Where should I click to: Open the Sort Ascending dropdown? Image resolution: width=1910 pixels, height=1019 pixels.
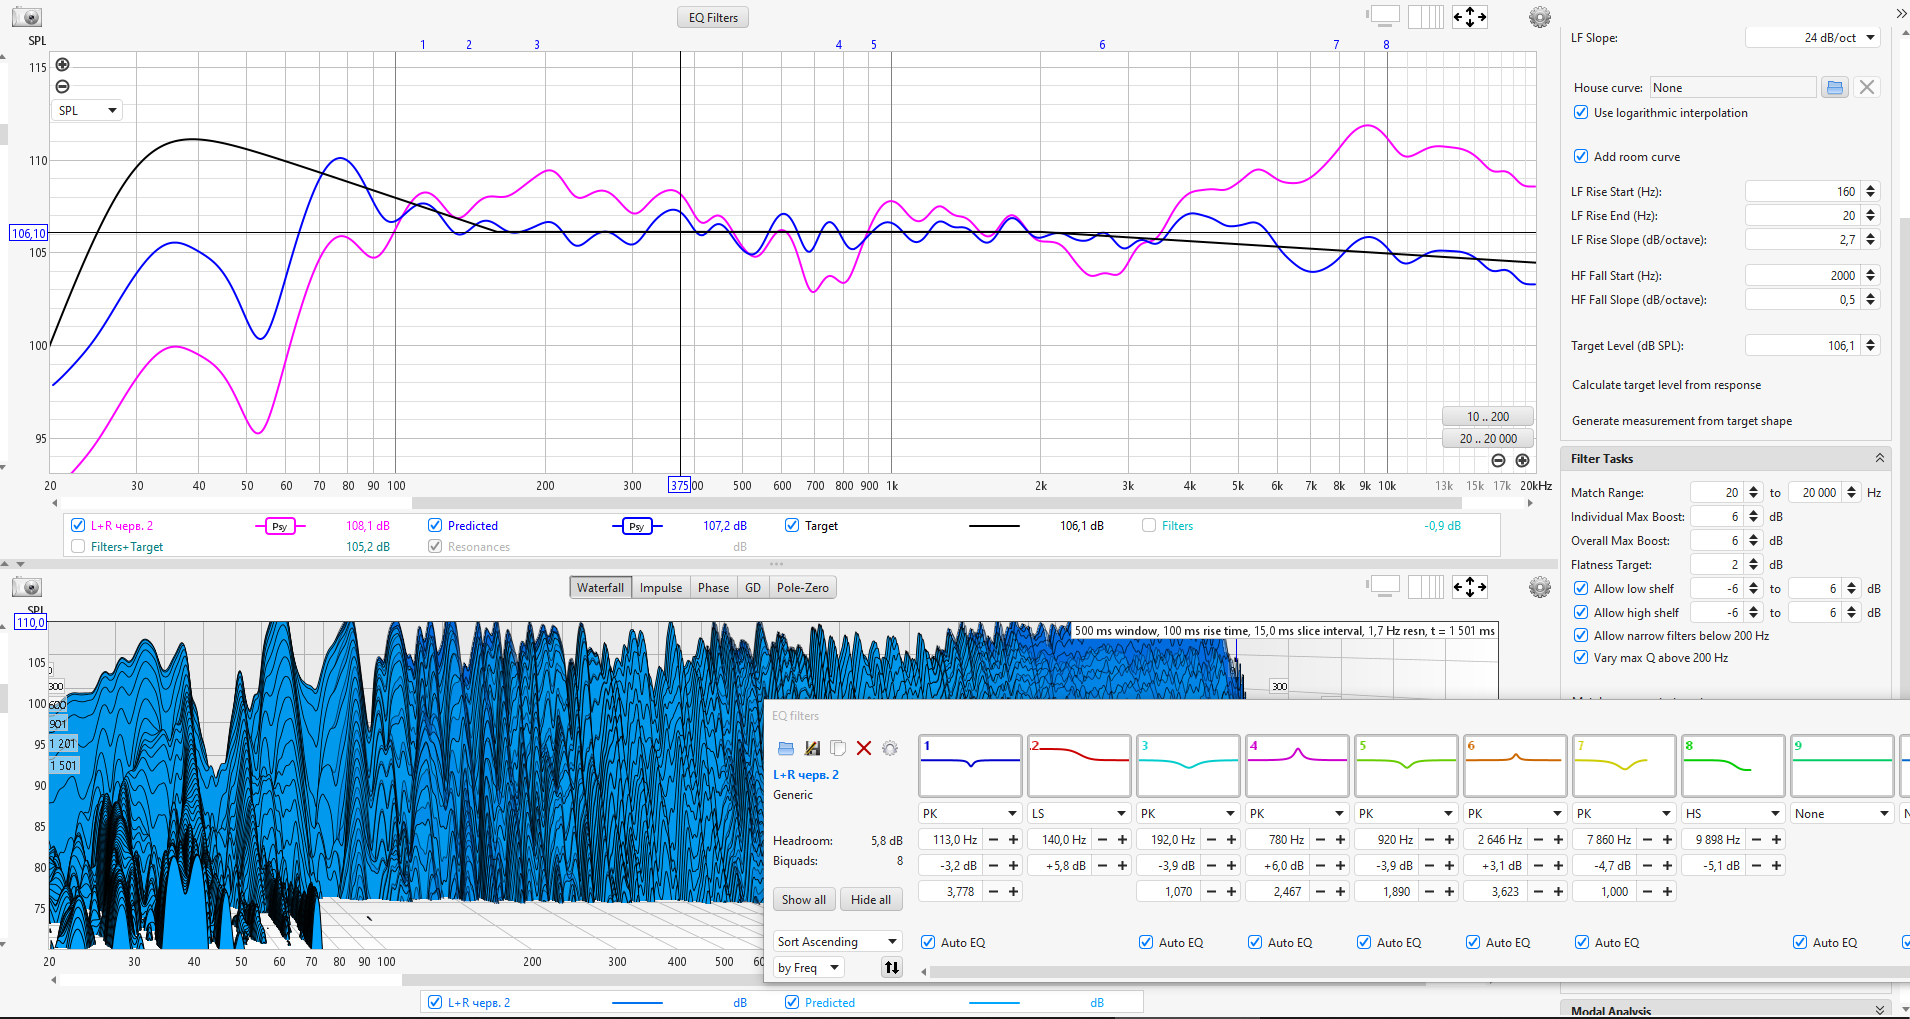tap(837, 942)
